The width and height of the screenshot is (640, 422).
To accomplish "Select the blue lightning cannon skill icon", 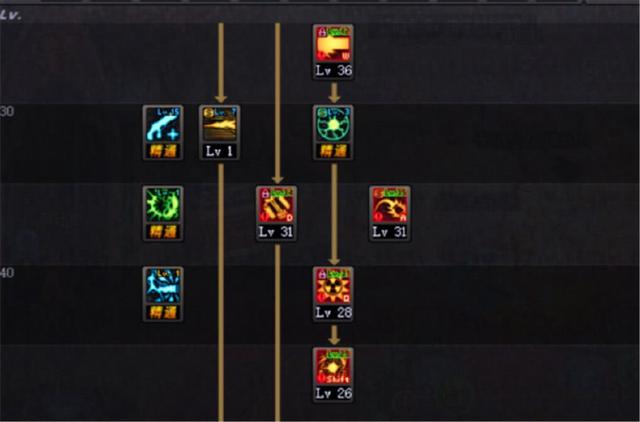I will click(163, 286).
